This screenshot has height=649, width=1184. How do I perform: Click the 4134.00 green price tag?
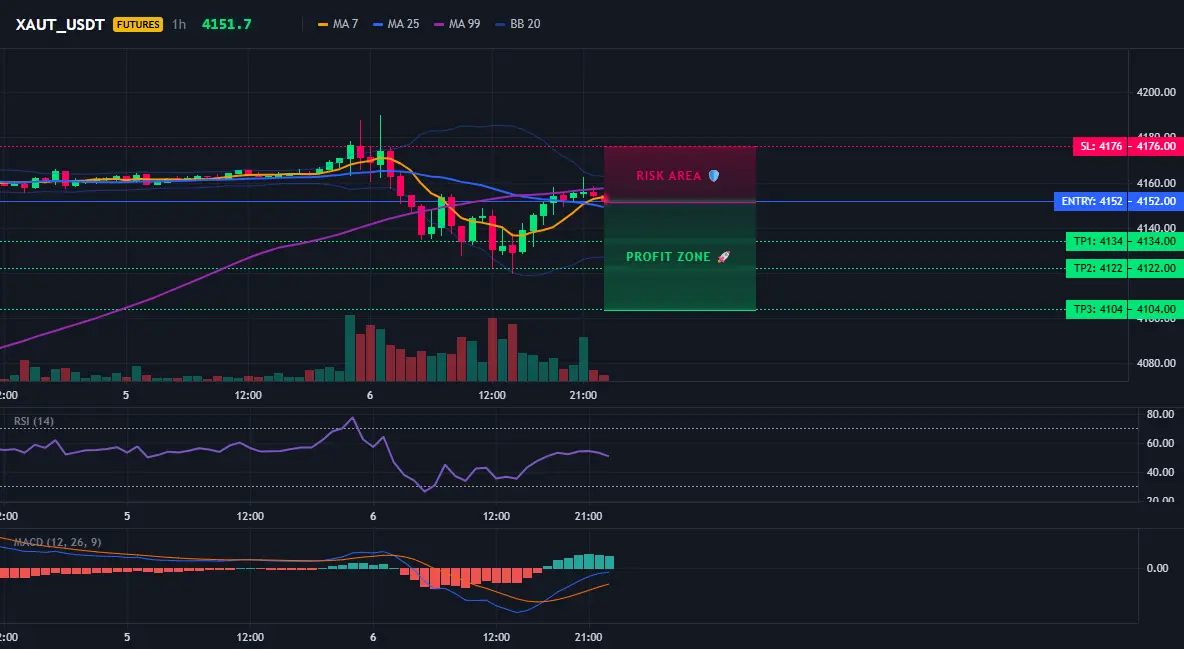point(1156,242)
